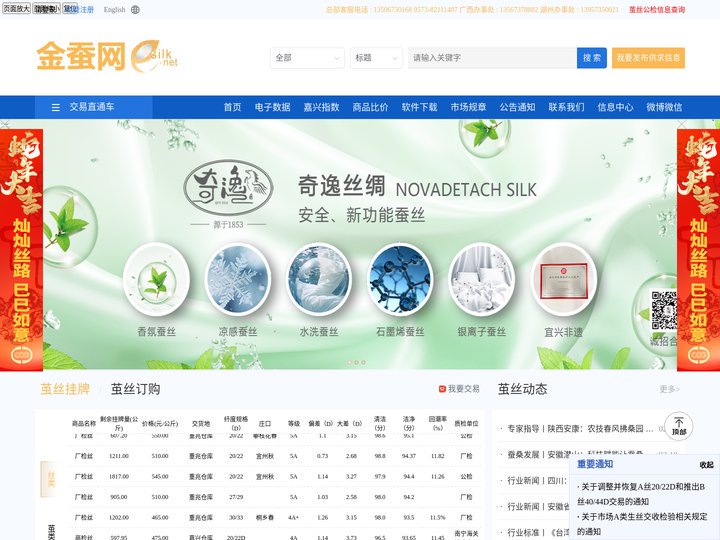
Task: Open the 标题 search-type dropdown
Action: pyautogui.click(x=376, y=58)
